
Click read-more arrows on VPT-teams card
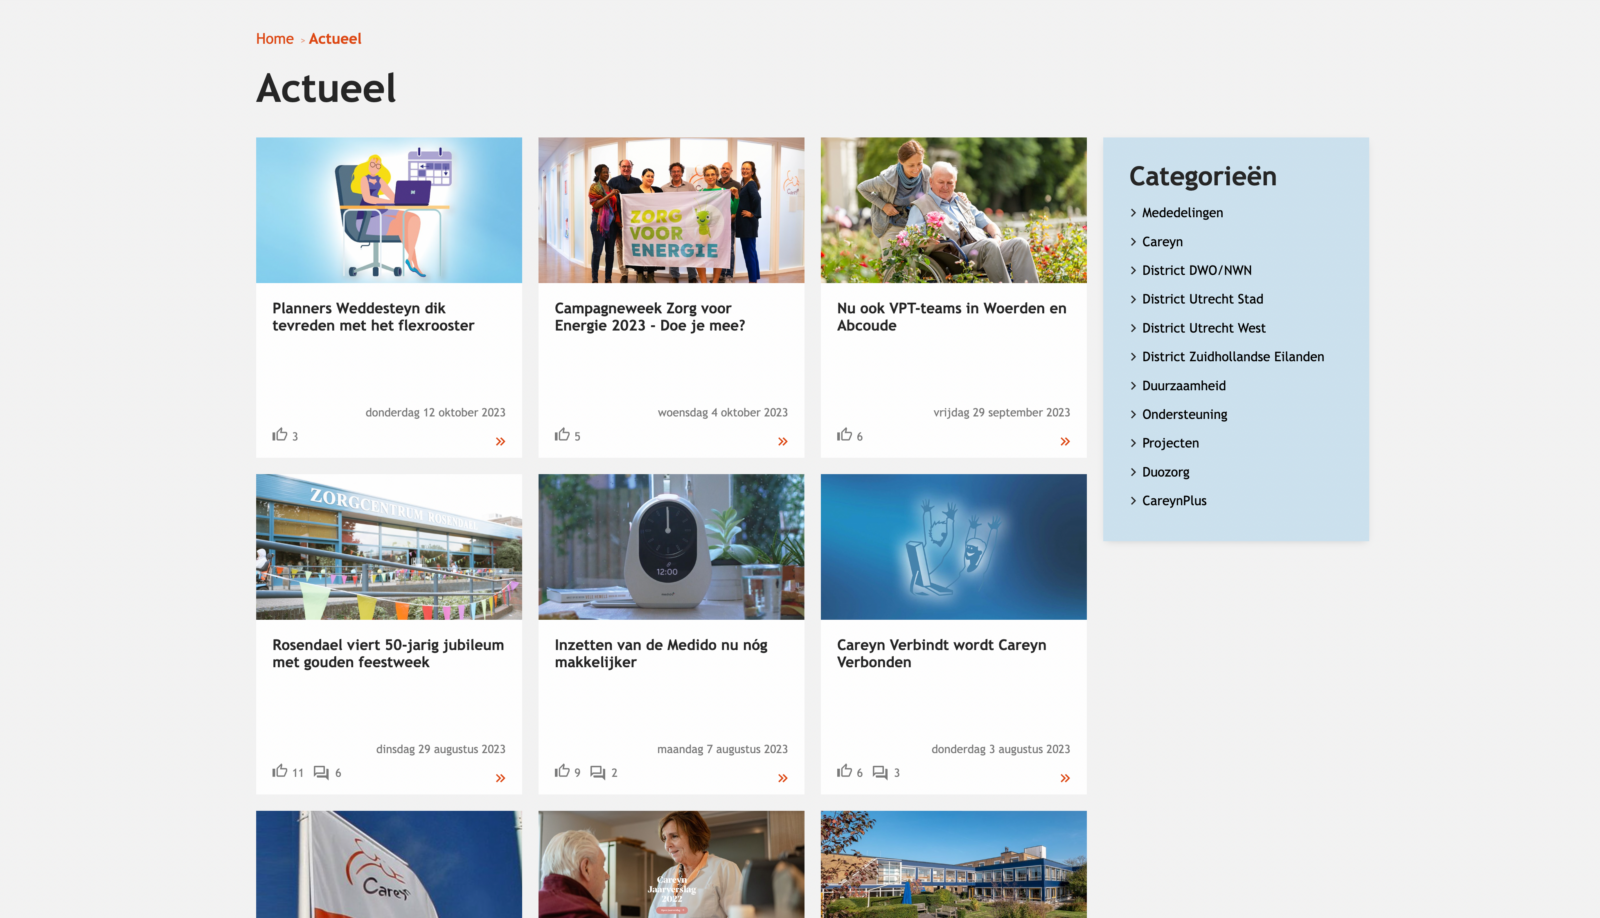[x=1065, y=441]
